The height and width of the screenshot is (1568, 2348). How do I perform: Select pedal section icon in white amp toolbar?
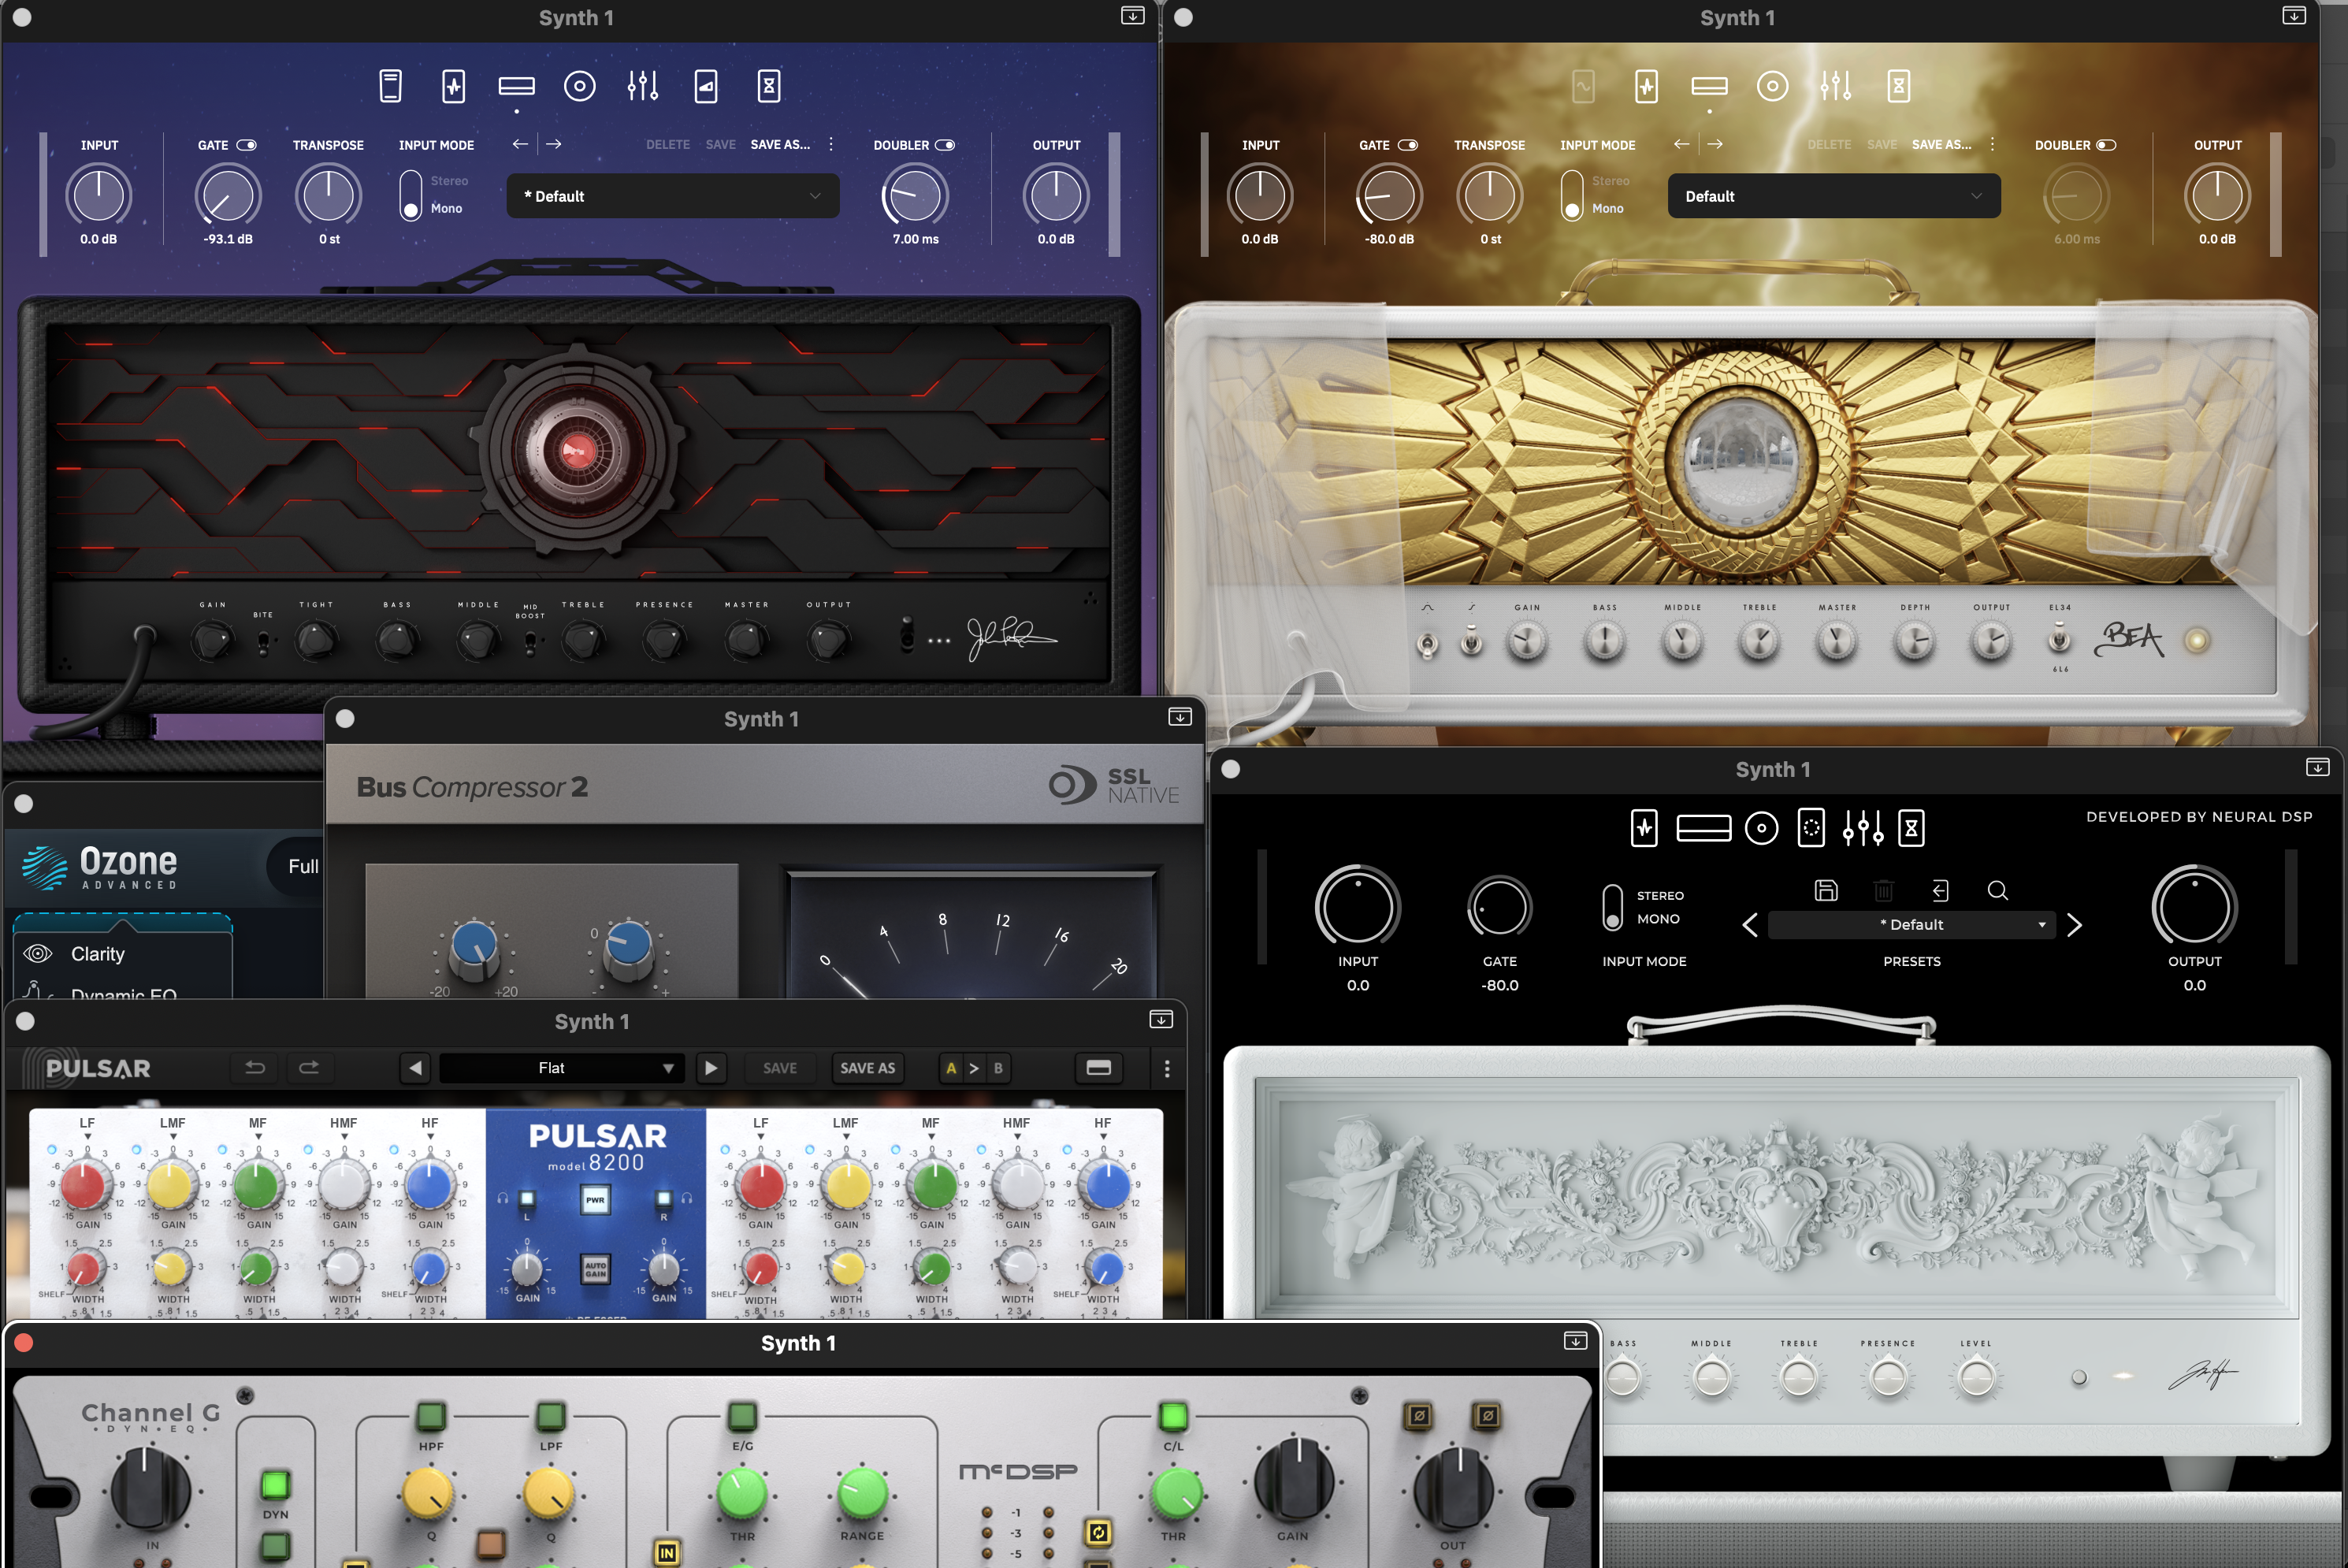tap(1644, 828)
